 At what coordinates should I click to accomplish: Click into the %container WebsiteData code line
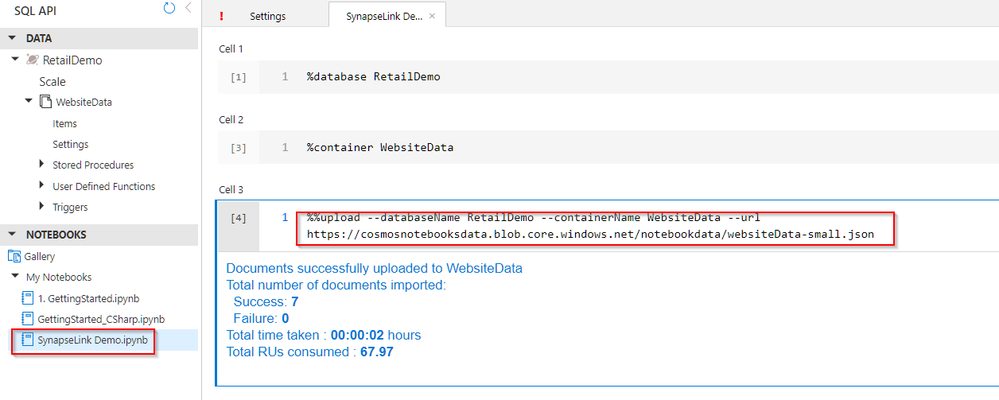(x=380, y=148)
